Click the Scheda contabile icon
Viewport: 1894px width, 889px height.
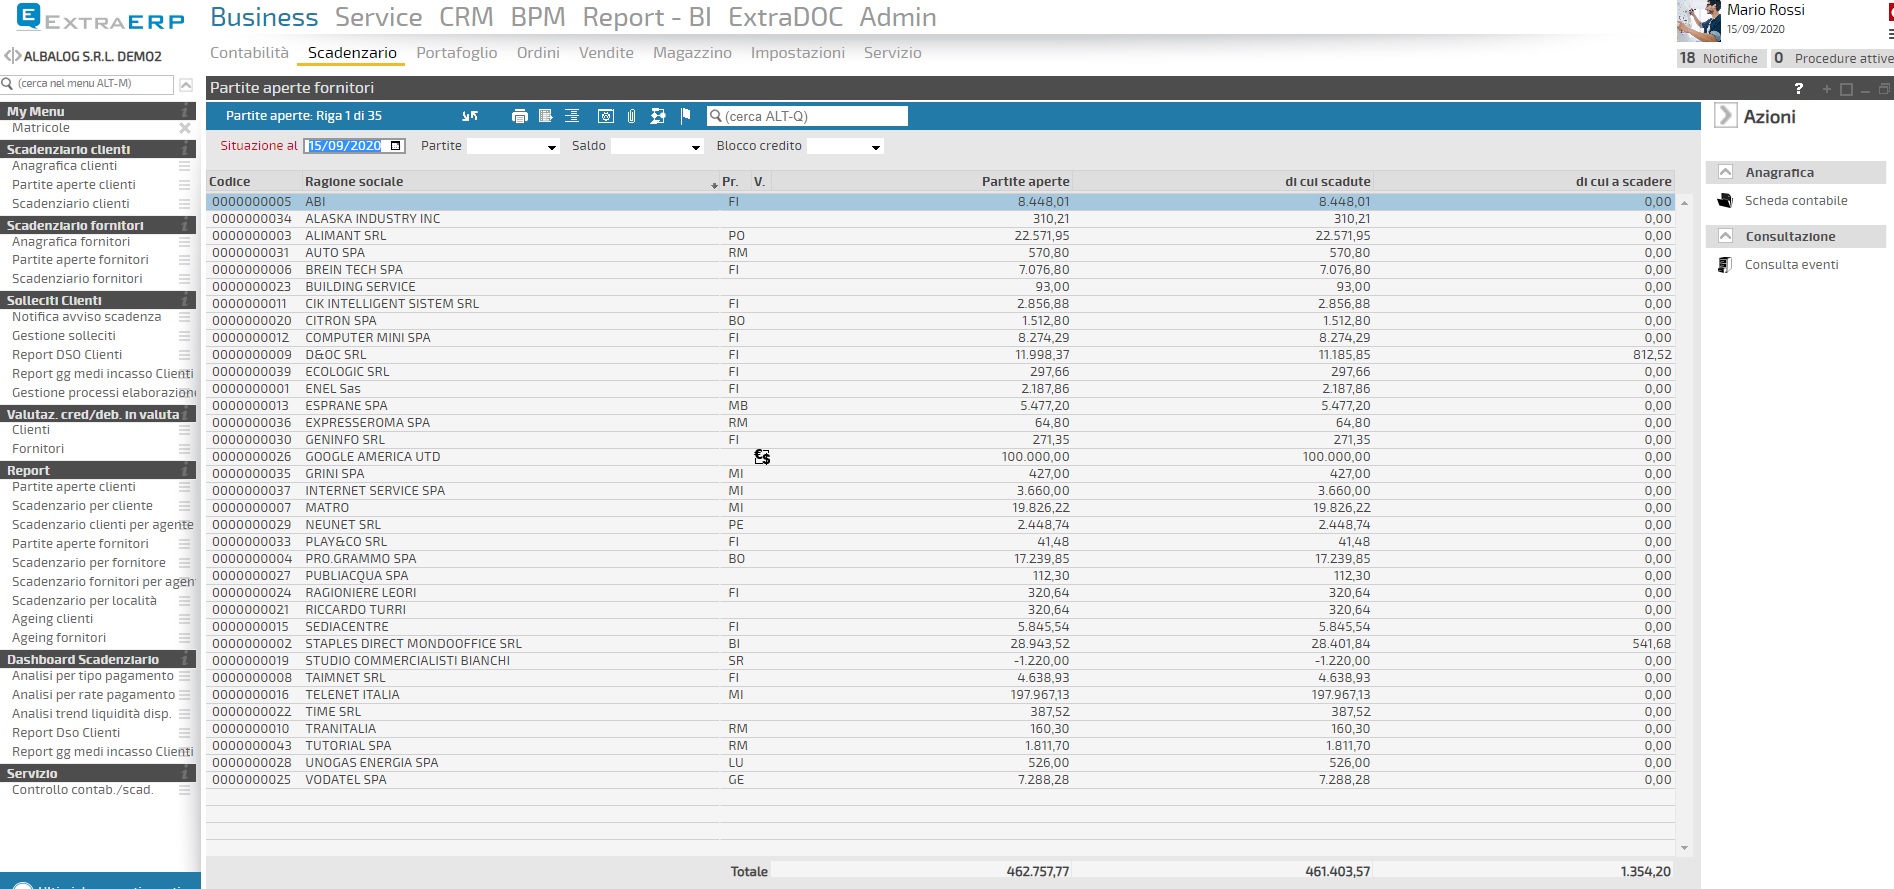[1725, 201]
